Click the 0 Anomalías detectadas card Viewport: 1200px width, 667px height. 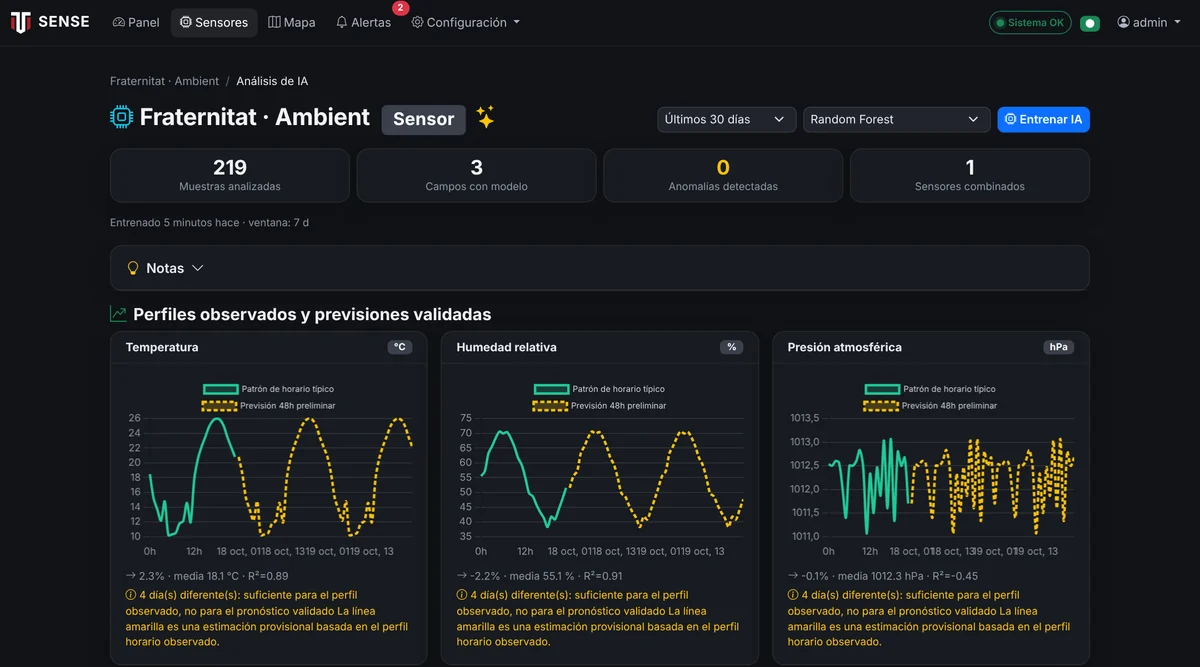pos(723,175)
